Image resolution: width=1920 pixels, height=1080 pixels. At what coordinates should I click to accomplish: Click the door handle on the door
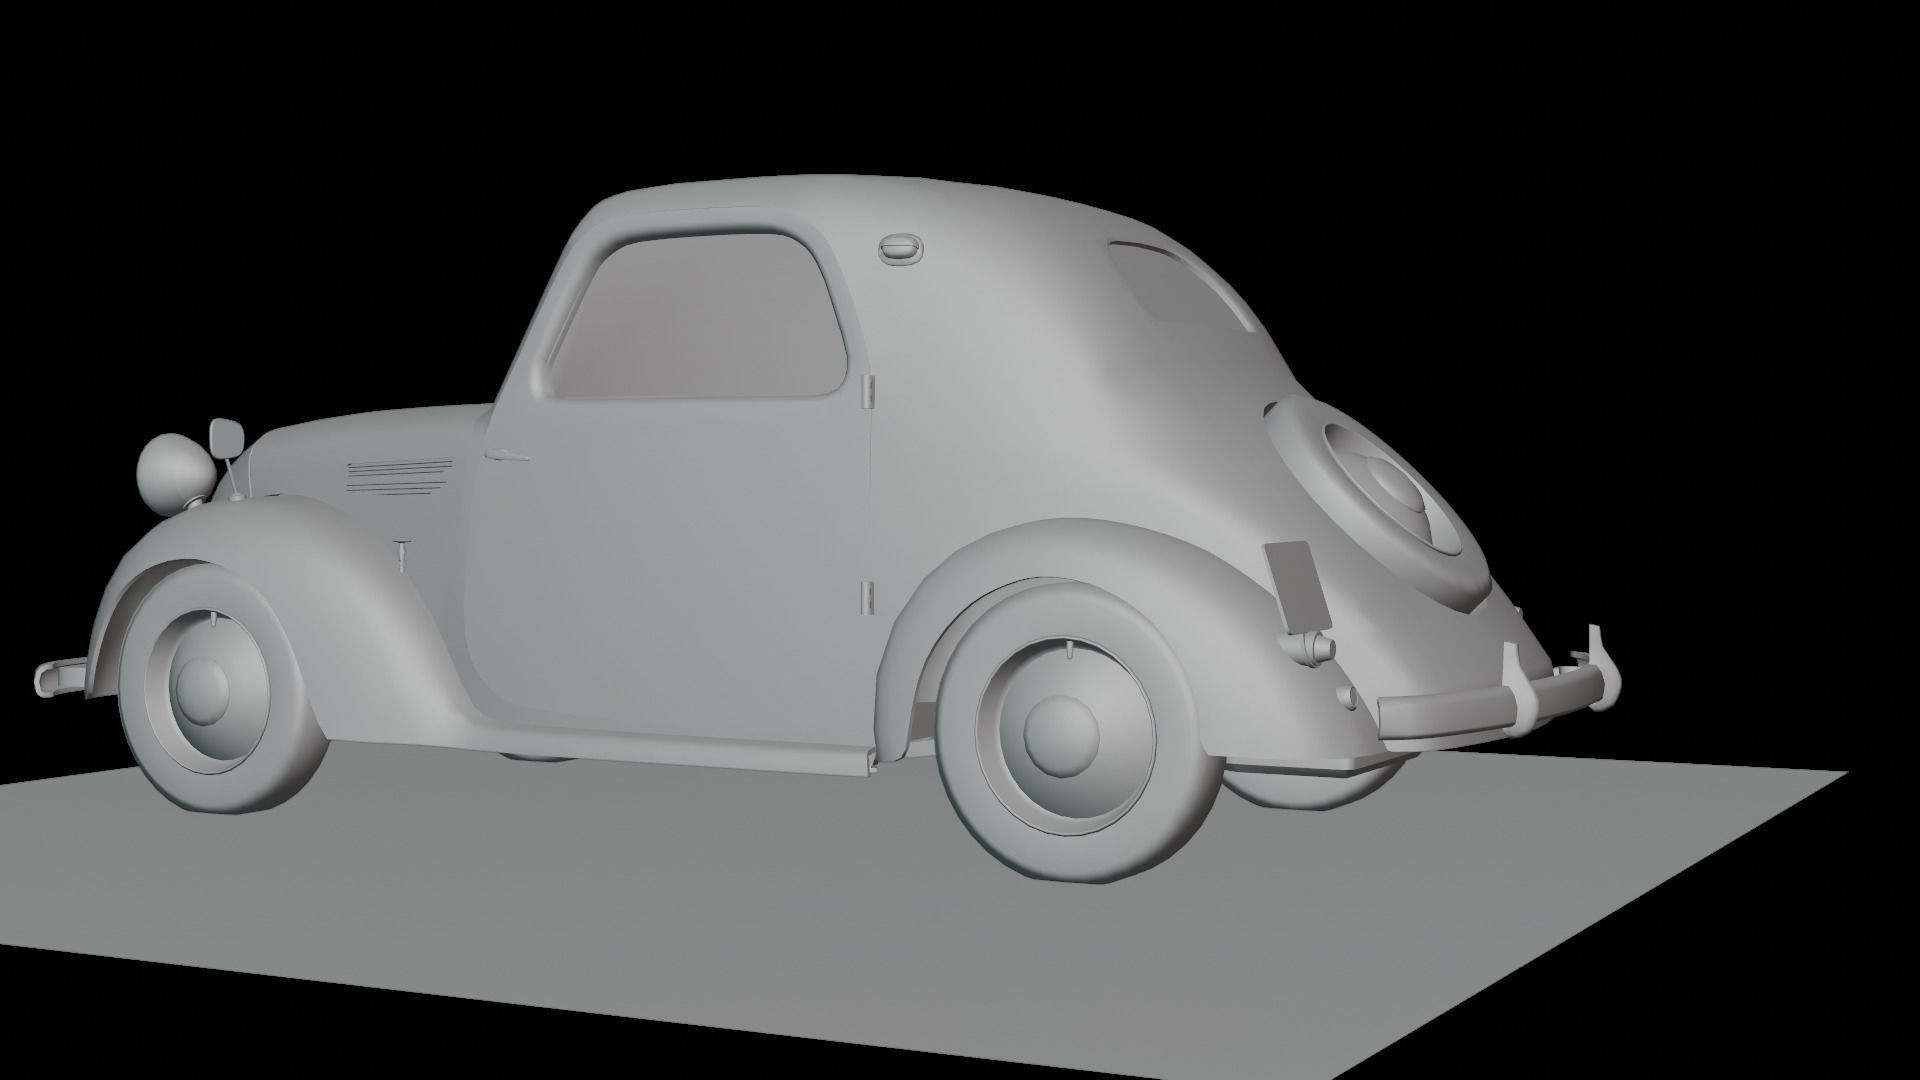(x=506, y=456)
